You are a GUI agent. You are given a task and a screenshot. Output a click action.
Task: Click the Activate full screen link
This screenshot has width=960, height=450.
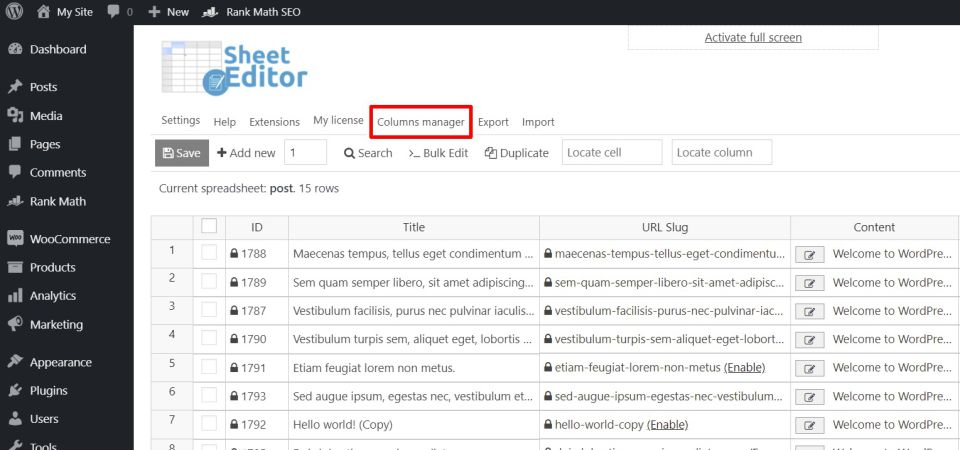pos(753,38)
